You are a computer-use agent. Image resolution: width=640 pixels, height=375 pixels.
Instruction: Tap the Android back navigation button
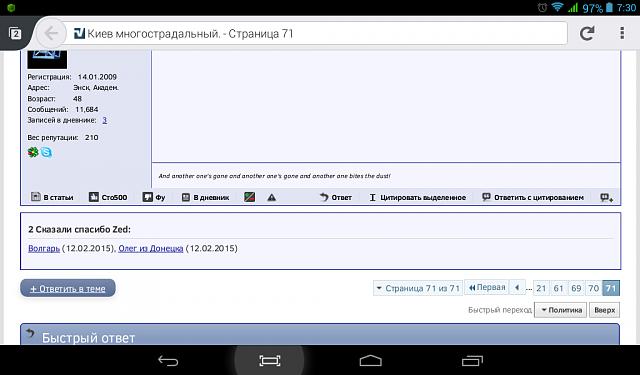168,361
